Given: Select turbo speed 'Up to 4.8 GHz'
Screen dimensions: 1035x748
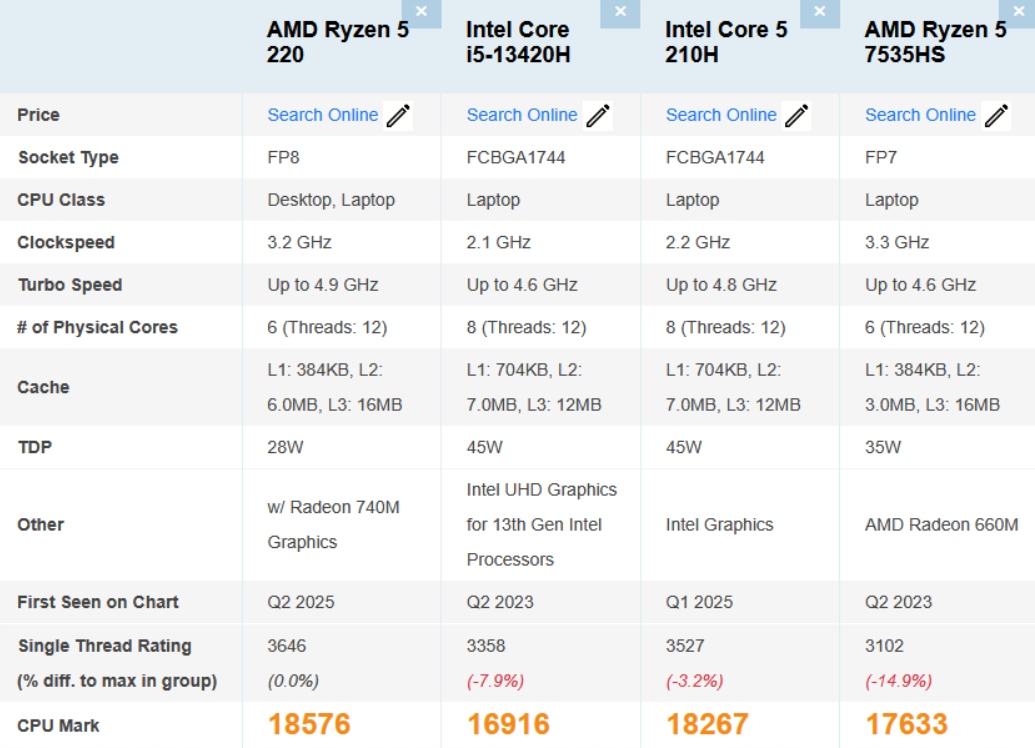Looking at the screenshot, I should click(721, 285).
